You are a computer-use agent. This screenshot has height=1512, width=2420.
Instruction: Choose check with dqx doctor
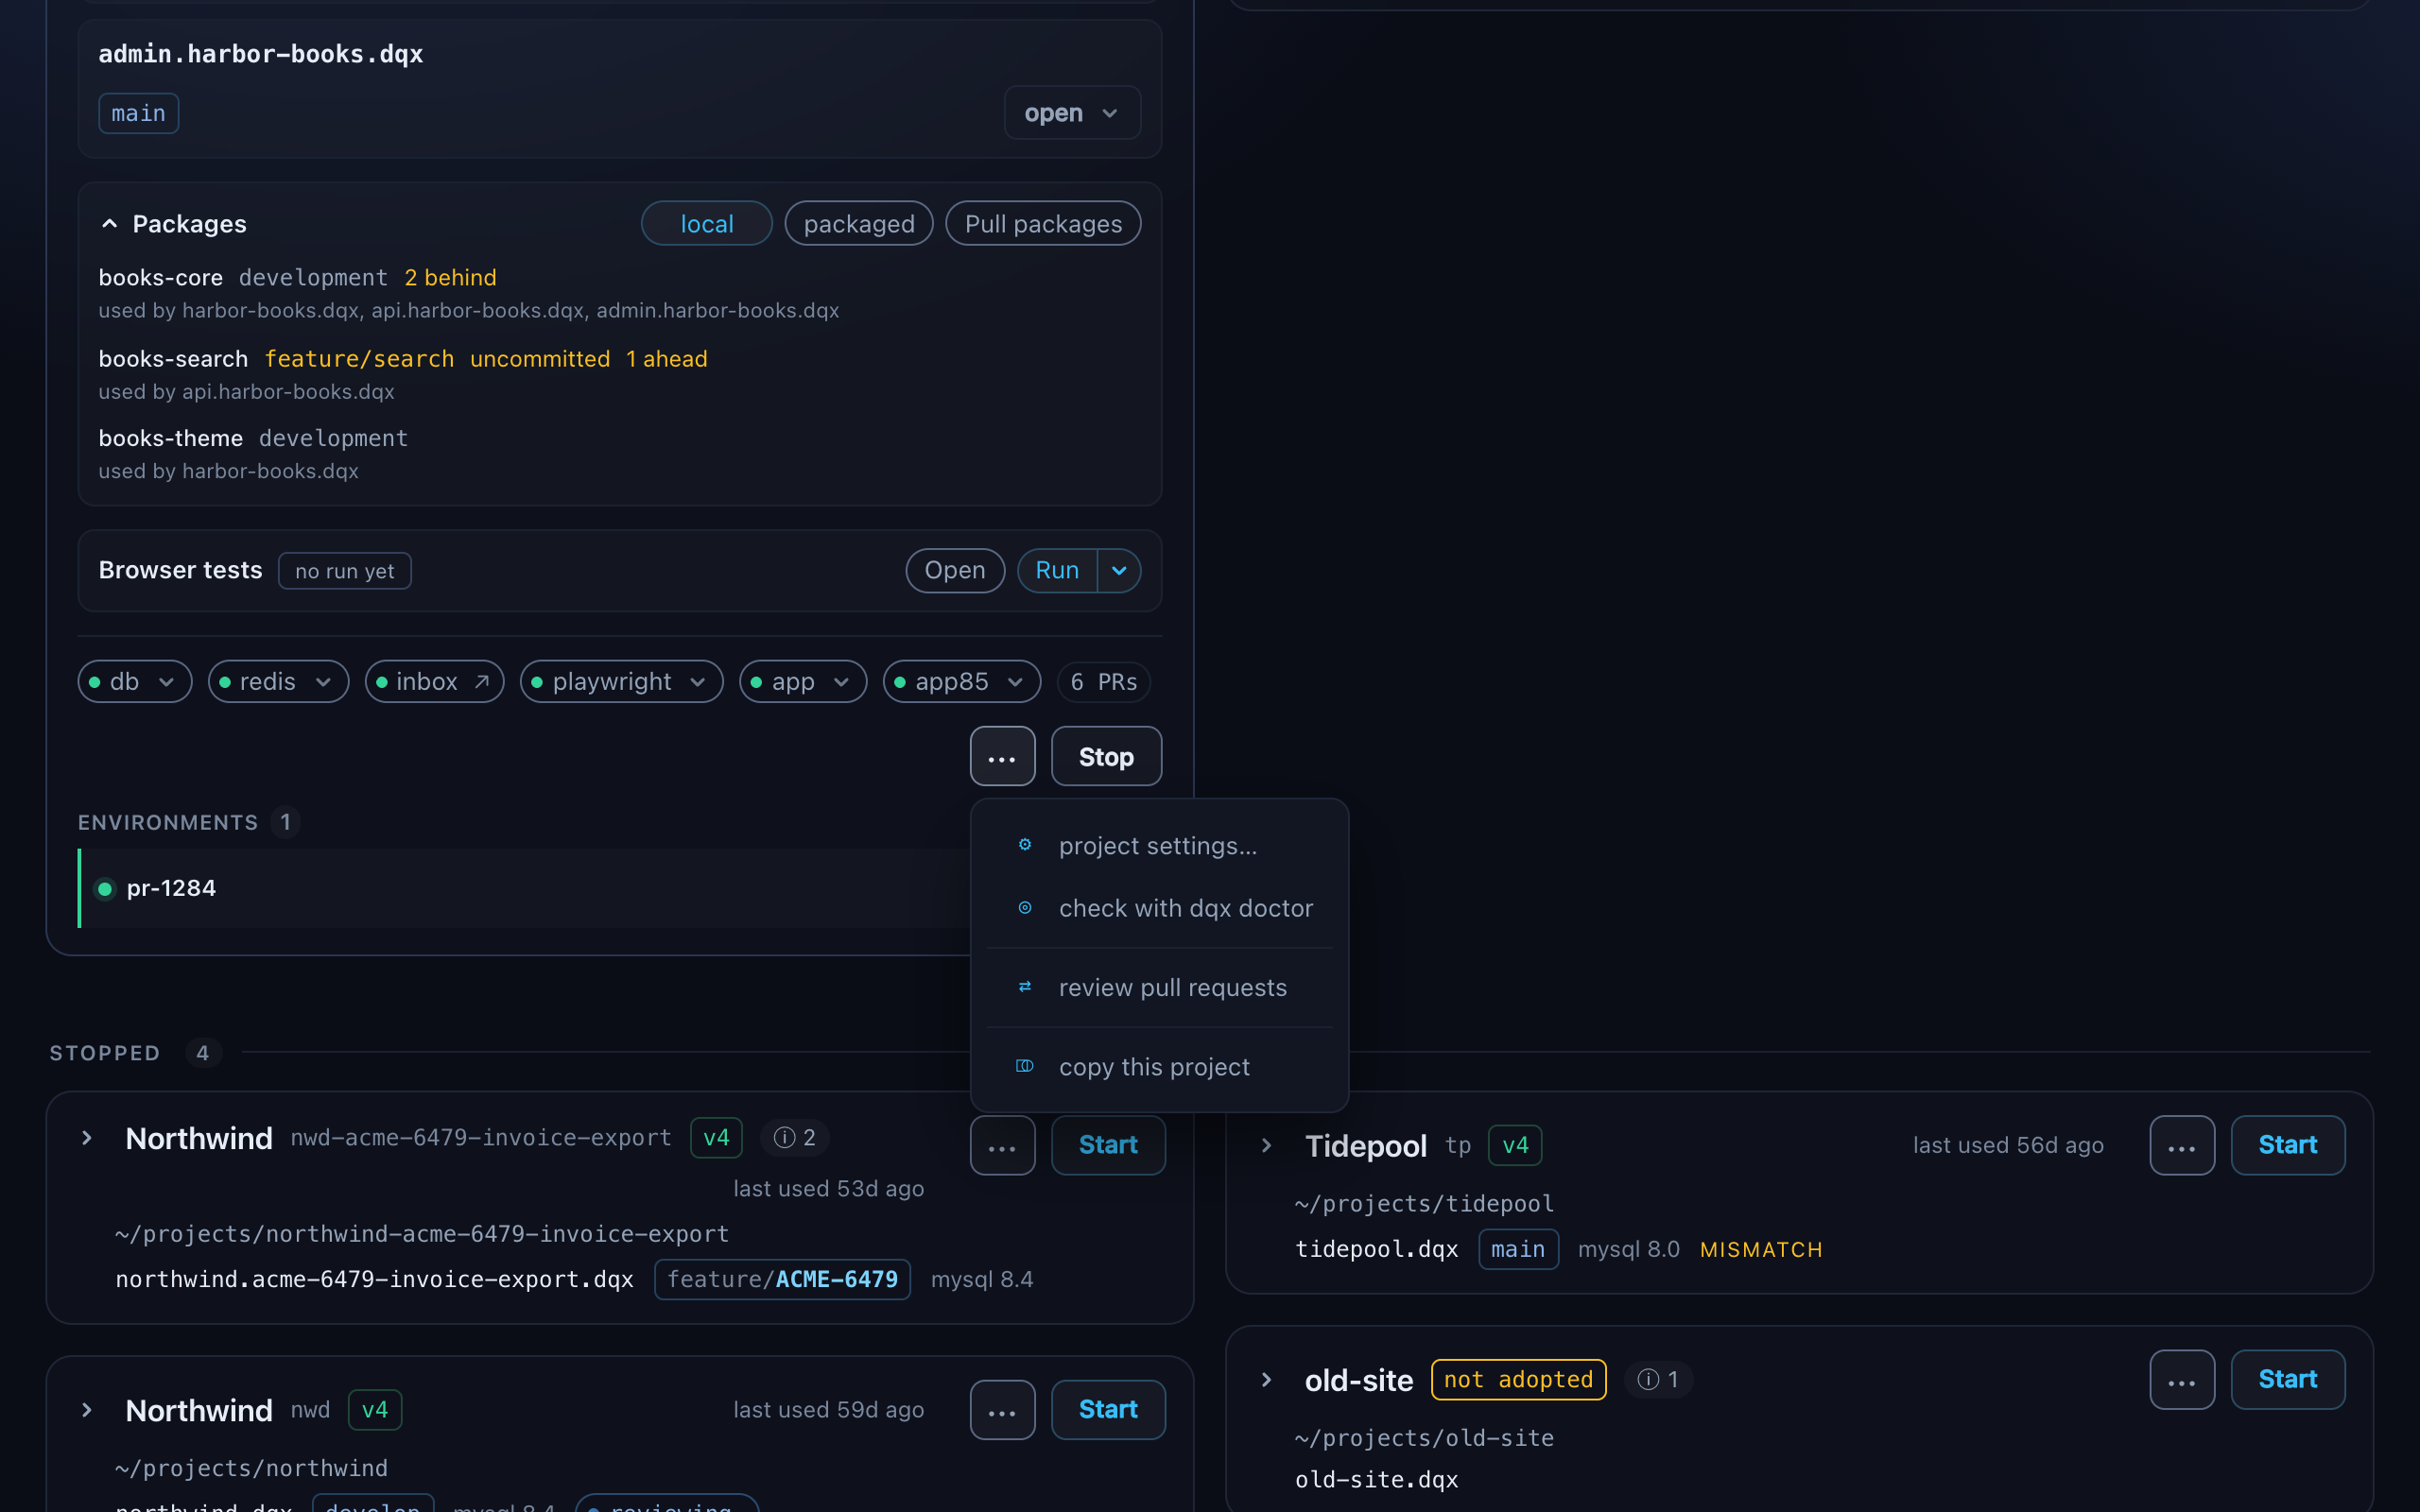click(x=1159, y=908)
